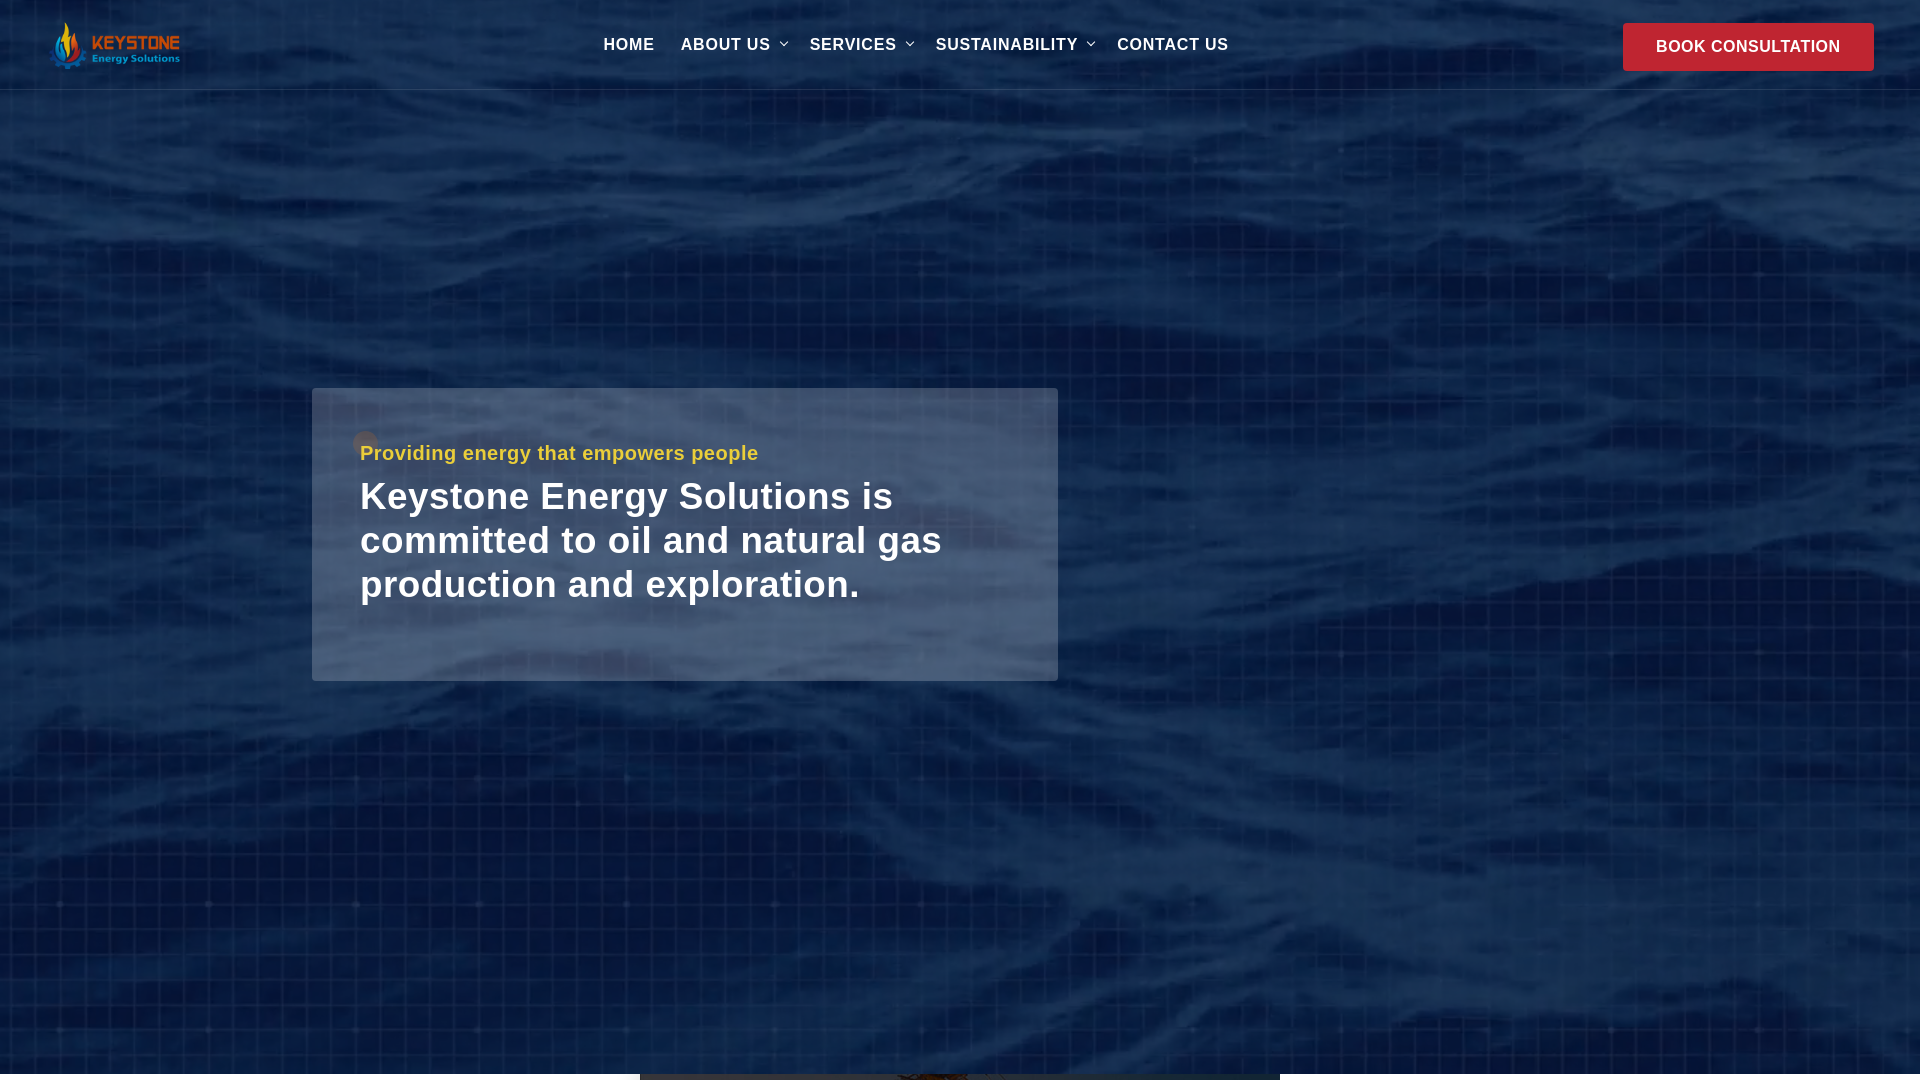Screen dimensions: 1920x1080
Task: Open the About Us menu item
Action: click(x=725, y=45)
